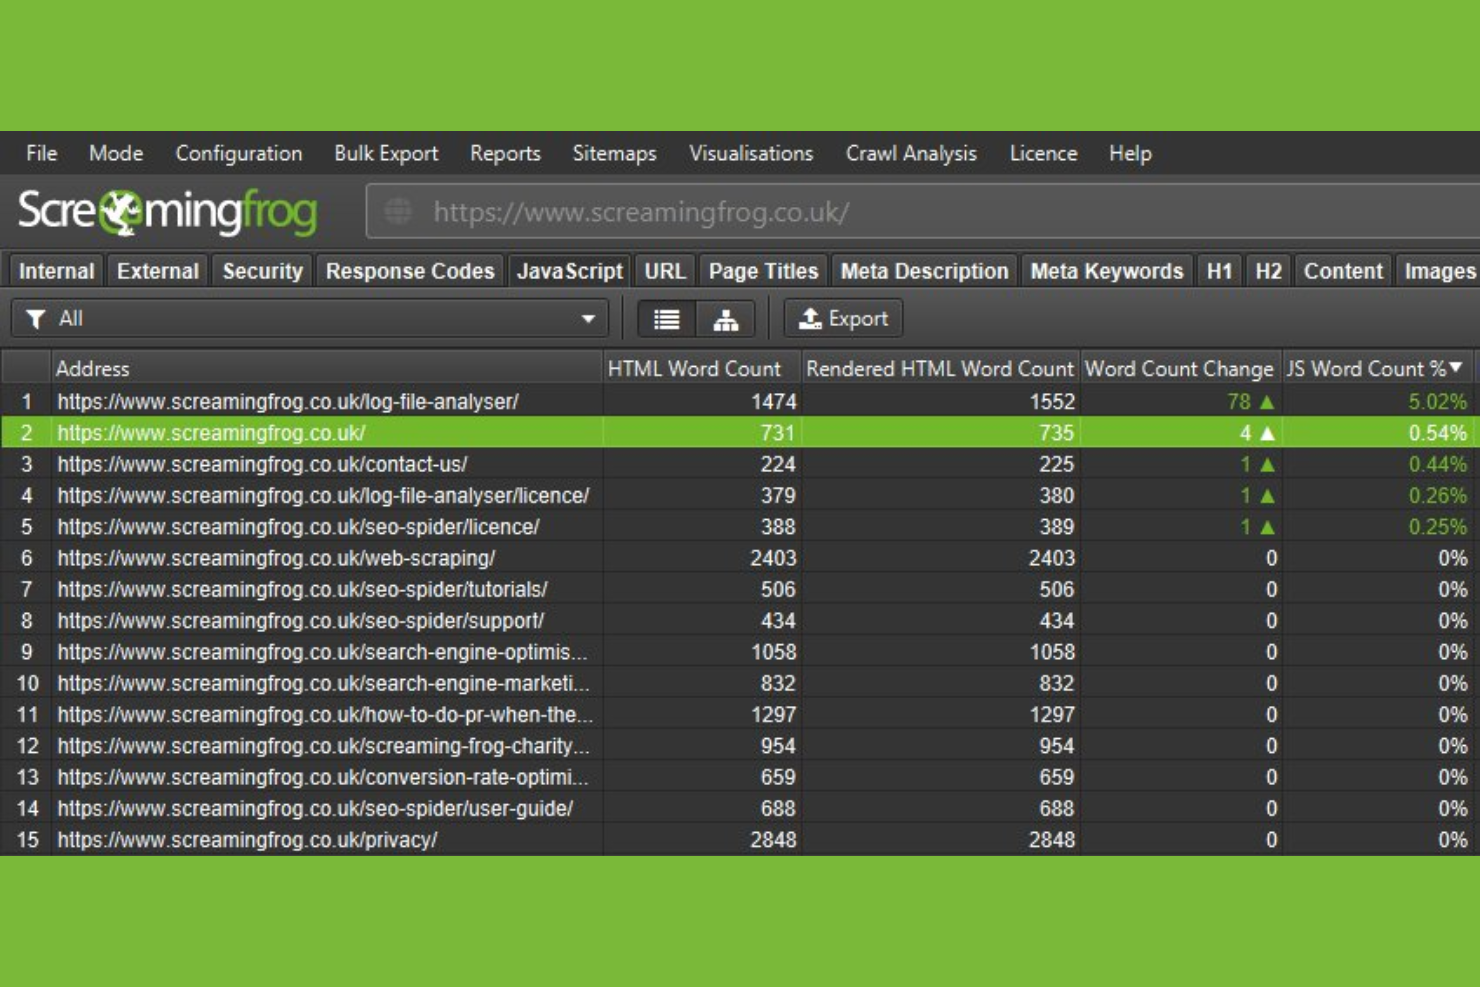Click the Export upload icon
This screenshot has width=1480, height=987.
click(x=810, y=318)
